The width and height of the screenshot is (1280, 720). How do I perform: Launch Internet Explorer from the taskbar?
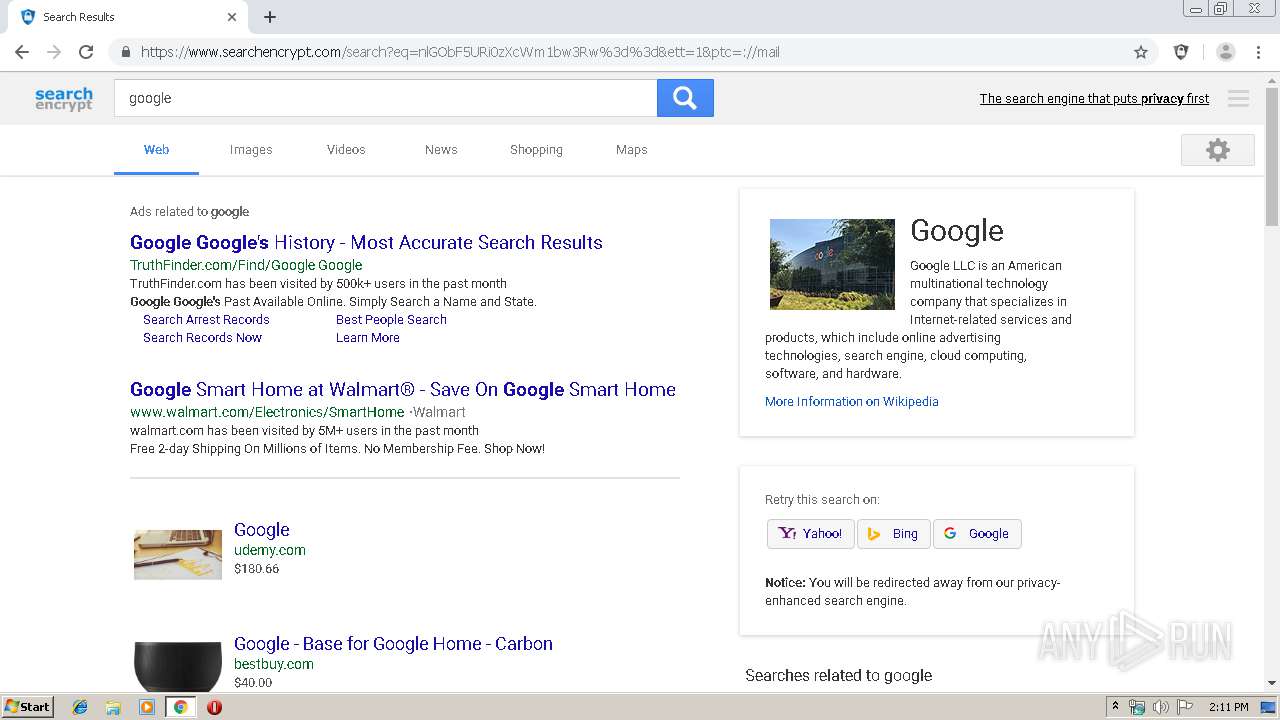(80, 707)
